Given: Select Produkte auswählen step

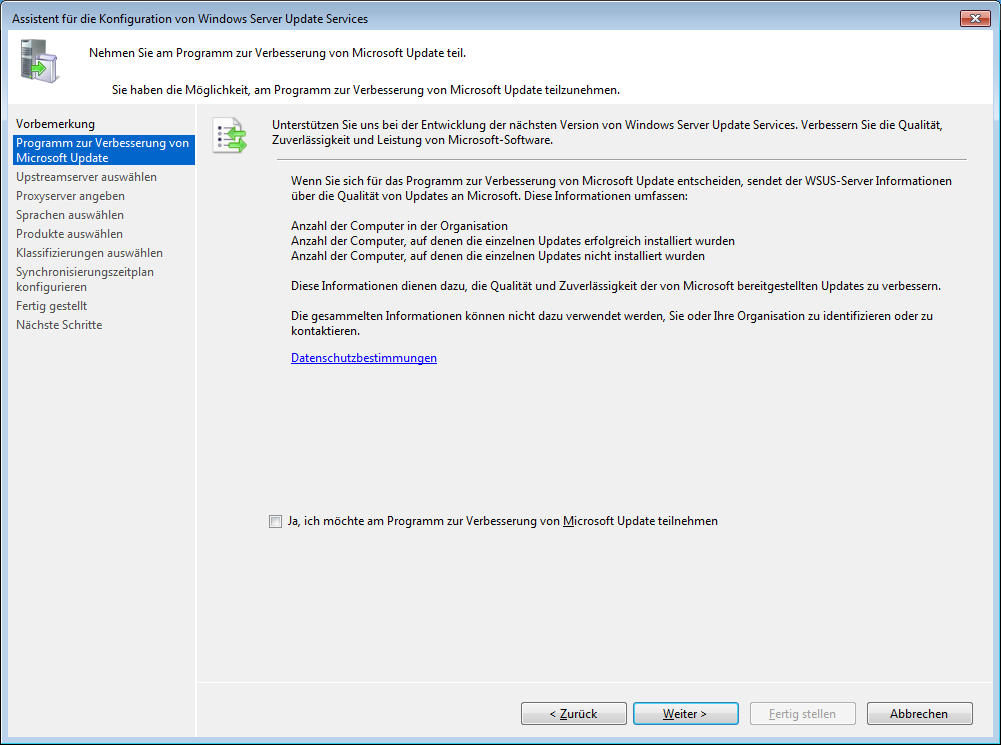Looking at the screenshot, I should click(69, 234).
